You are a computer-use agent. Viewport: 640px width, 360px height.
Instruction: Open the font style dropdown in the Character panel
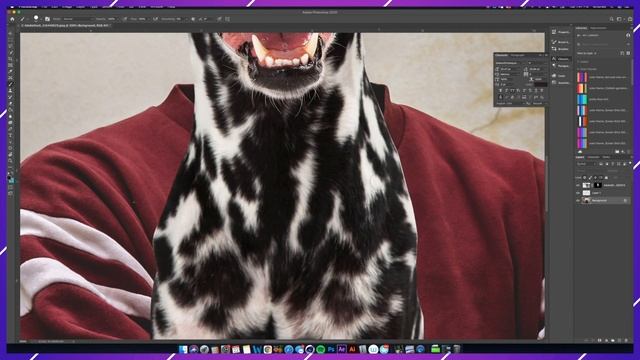point(538,63)
